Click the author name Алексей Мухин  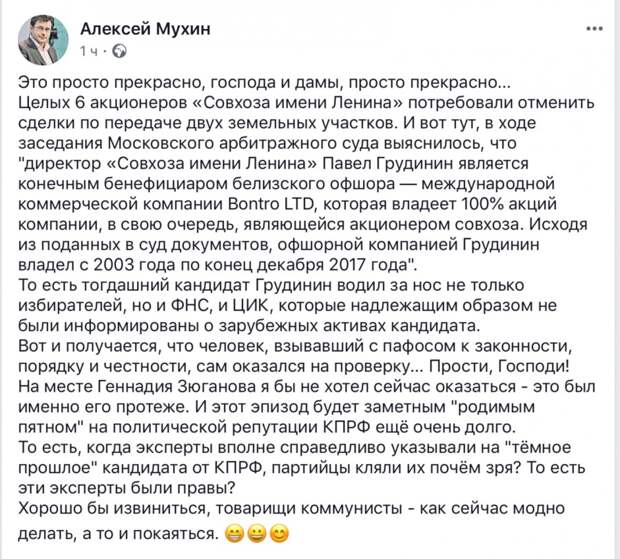(146, 29)
